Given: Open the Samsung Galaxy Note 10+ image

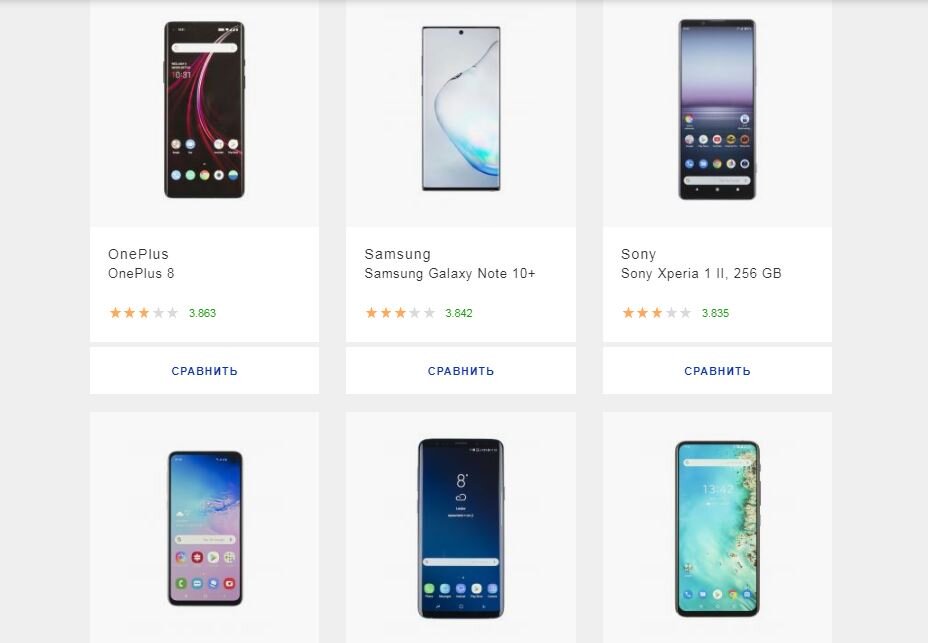Looking at the screenshot, I should [461, 108].
